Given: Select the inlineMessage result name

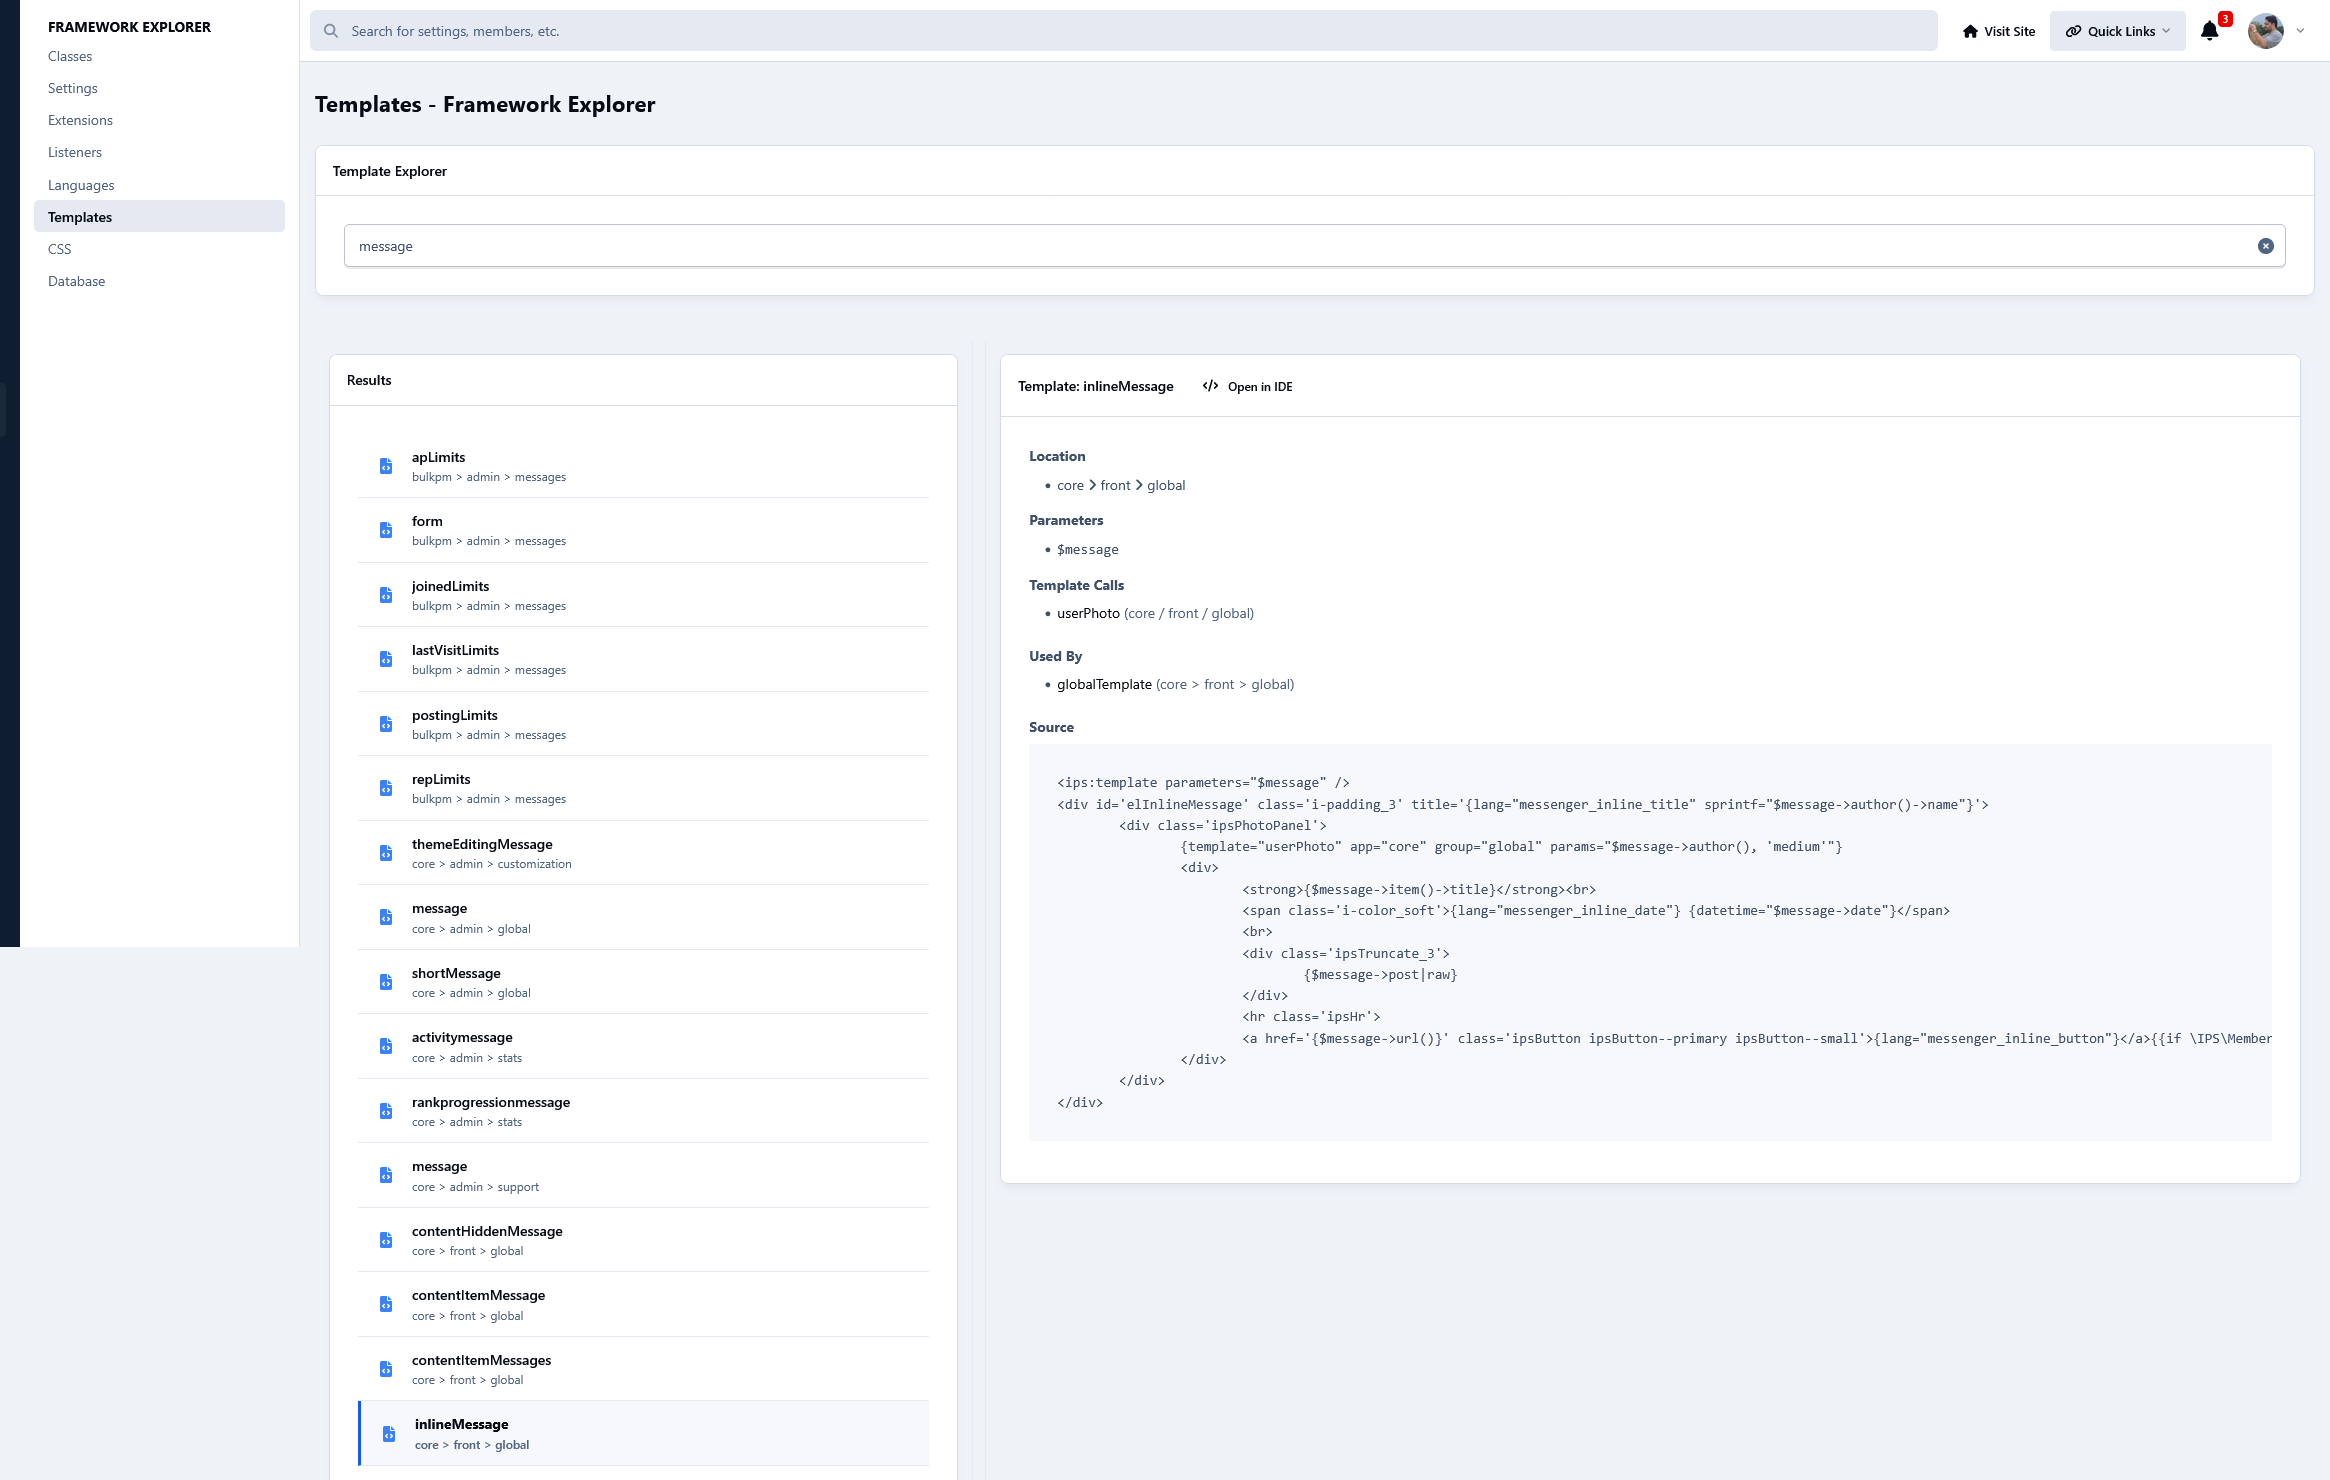Looking at the screenshot, I should (461, 1424).
